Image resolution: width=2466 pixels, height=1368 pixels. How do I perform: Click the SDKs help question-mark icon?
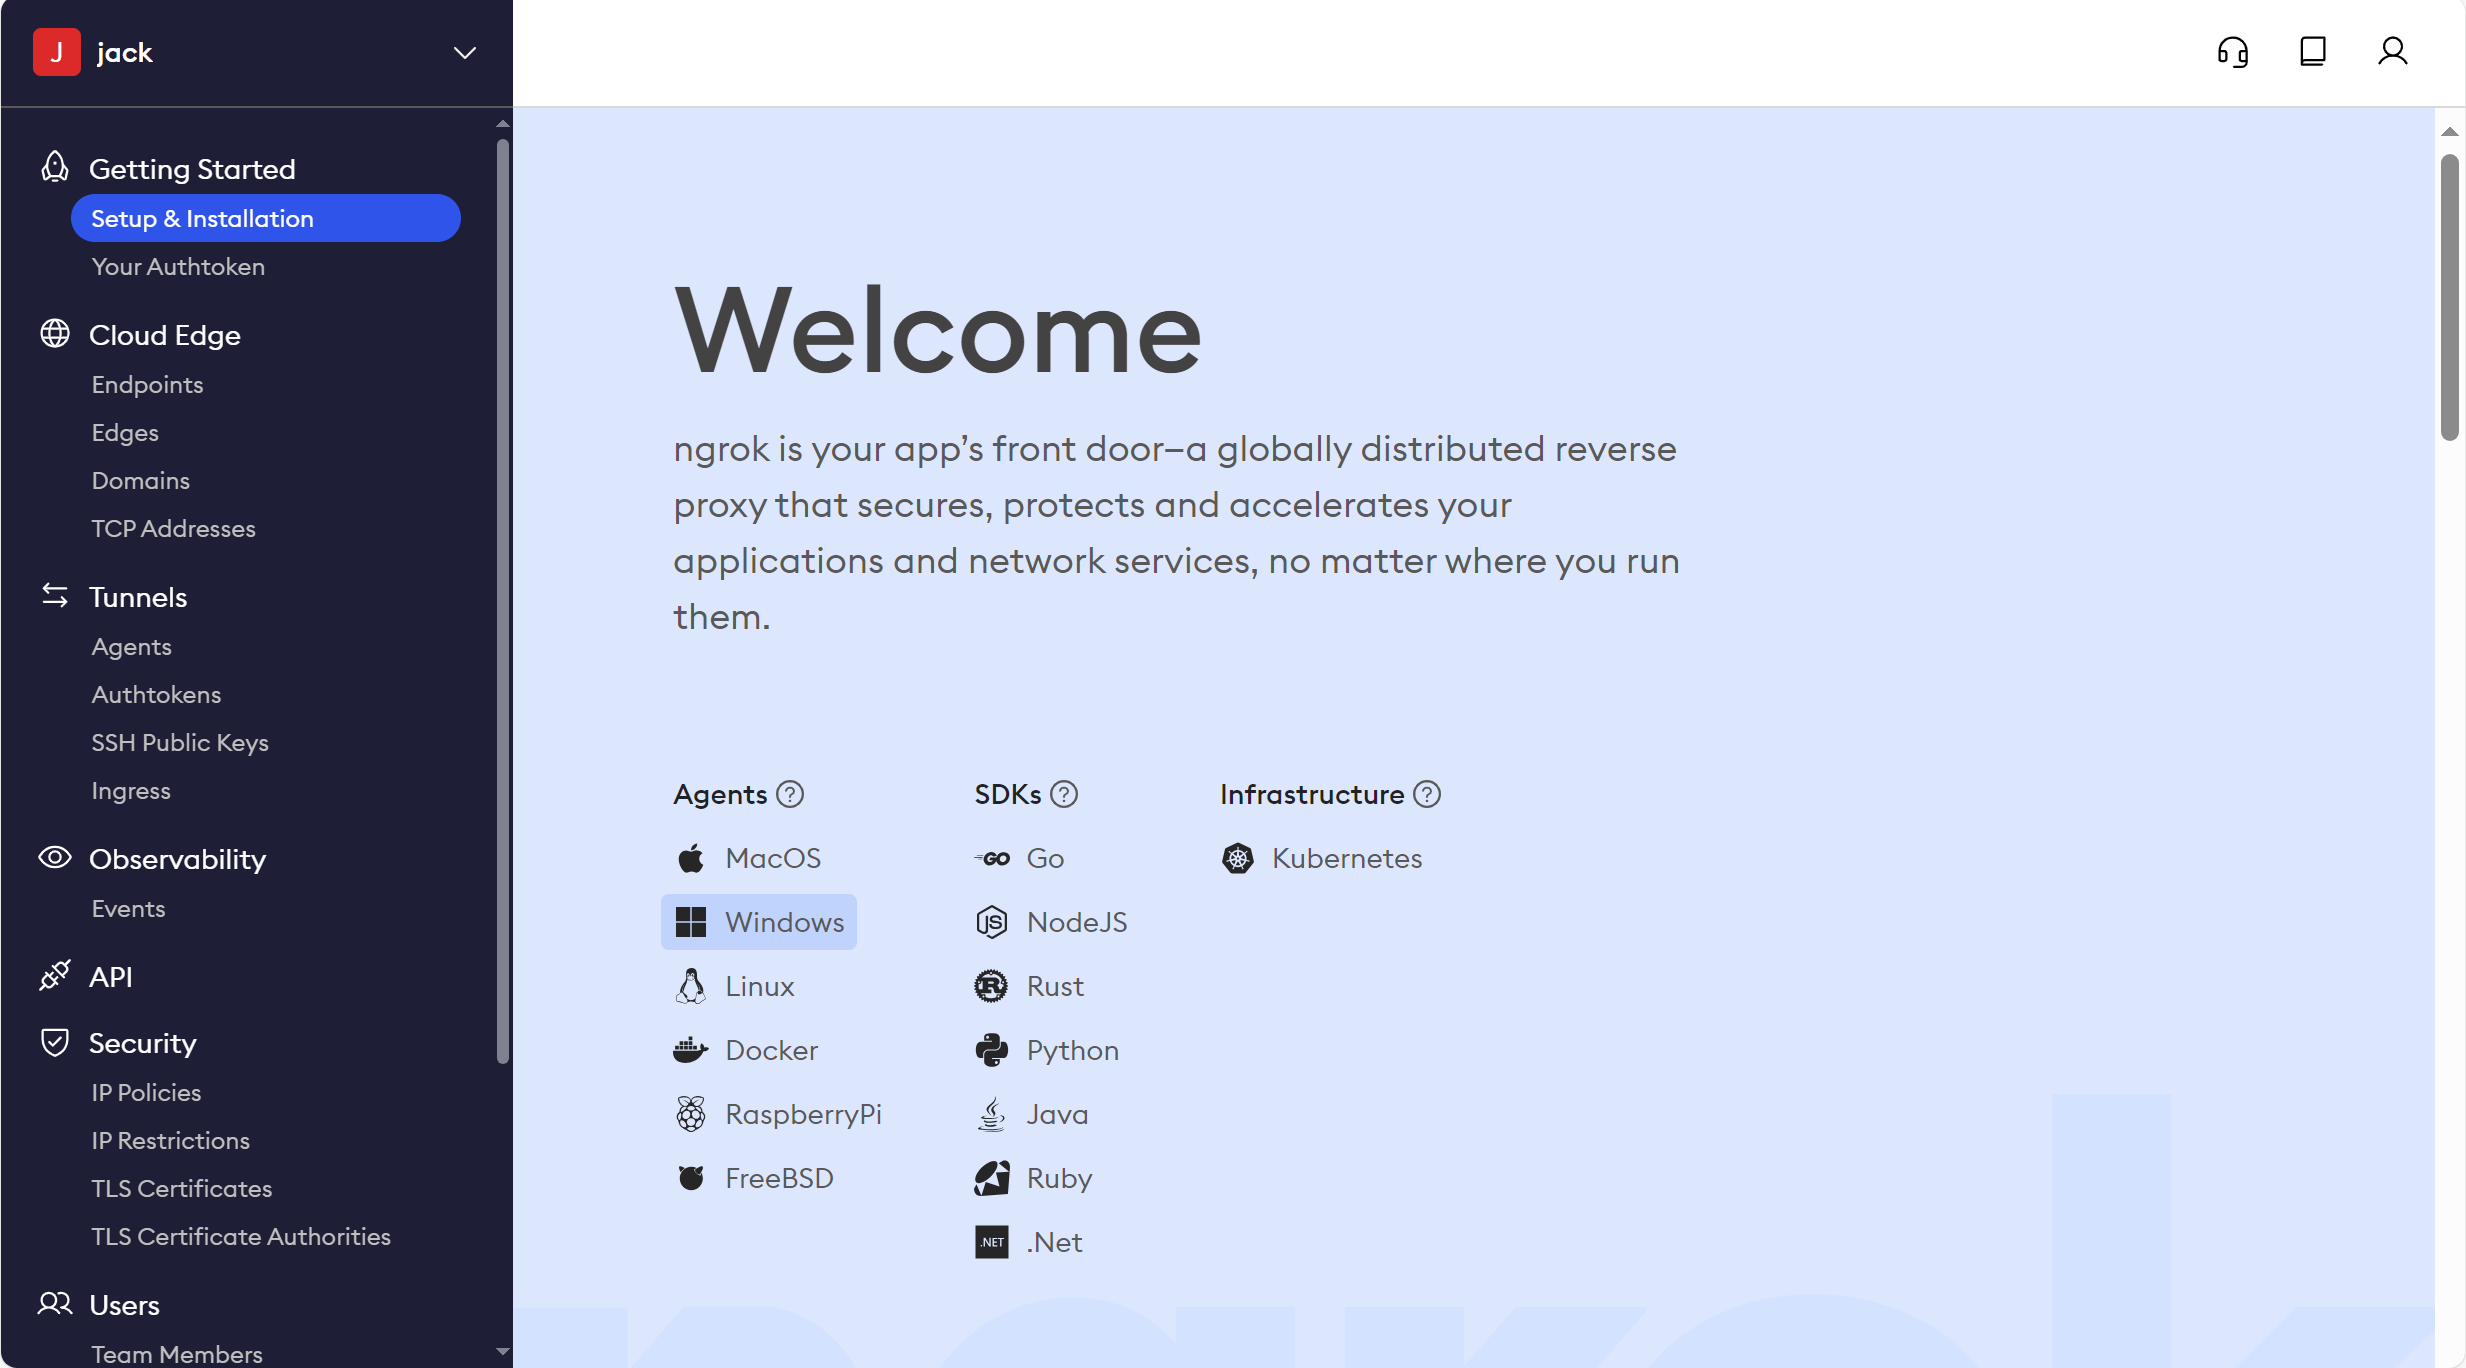(1064, 794)
